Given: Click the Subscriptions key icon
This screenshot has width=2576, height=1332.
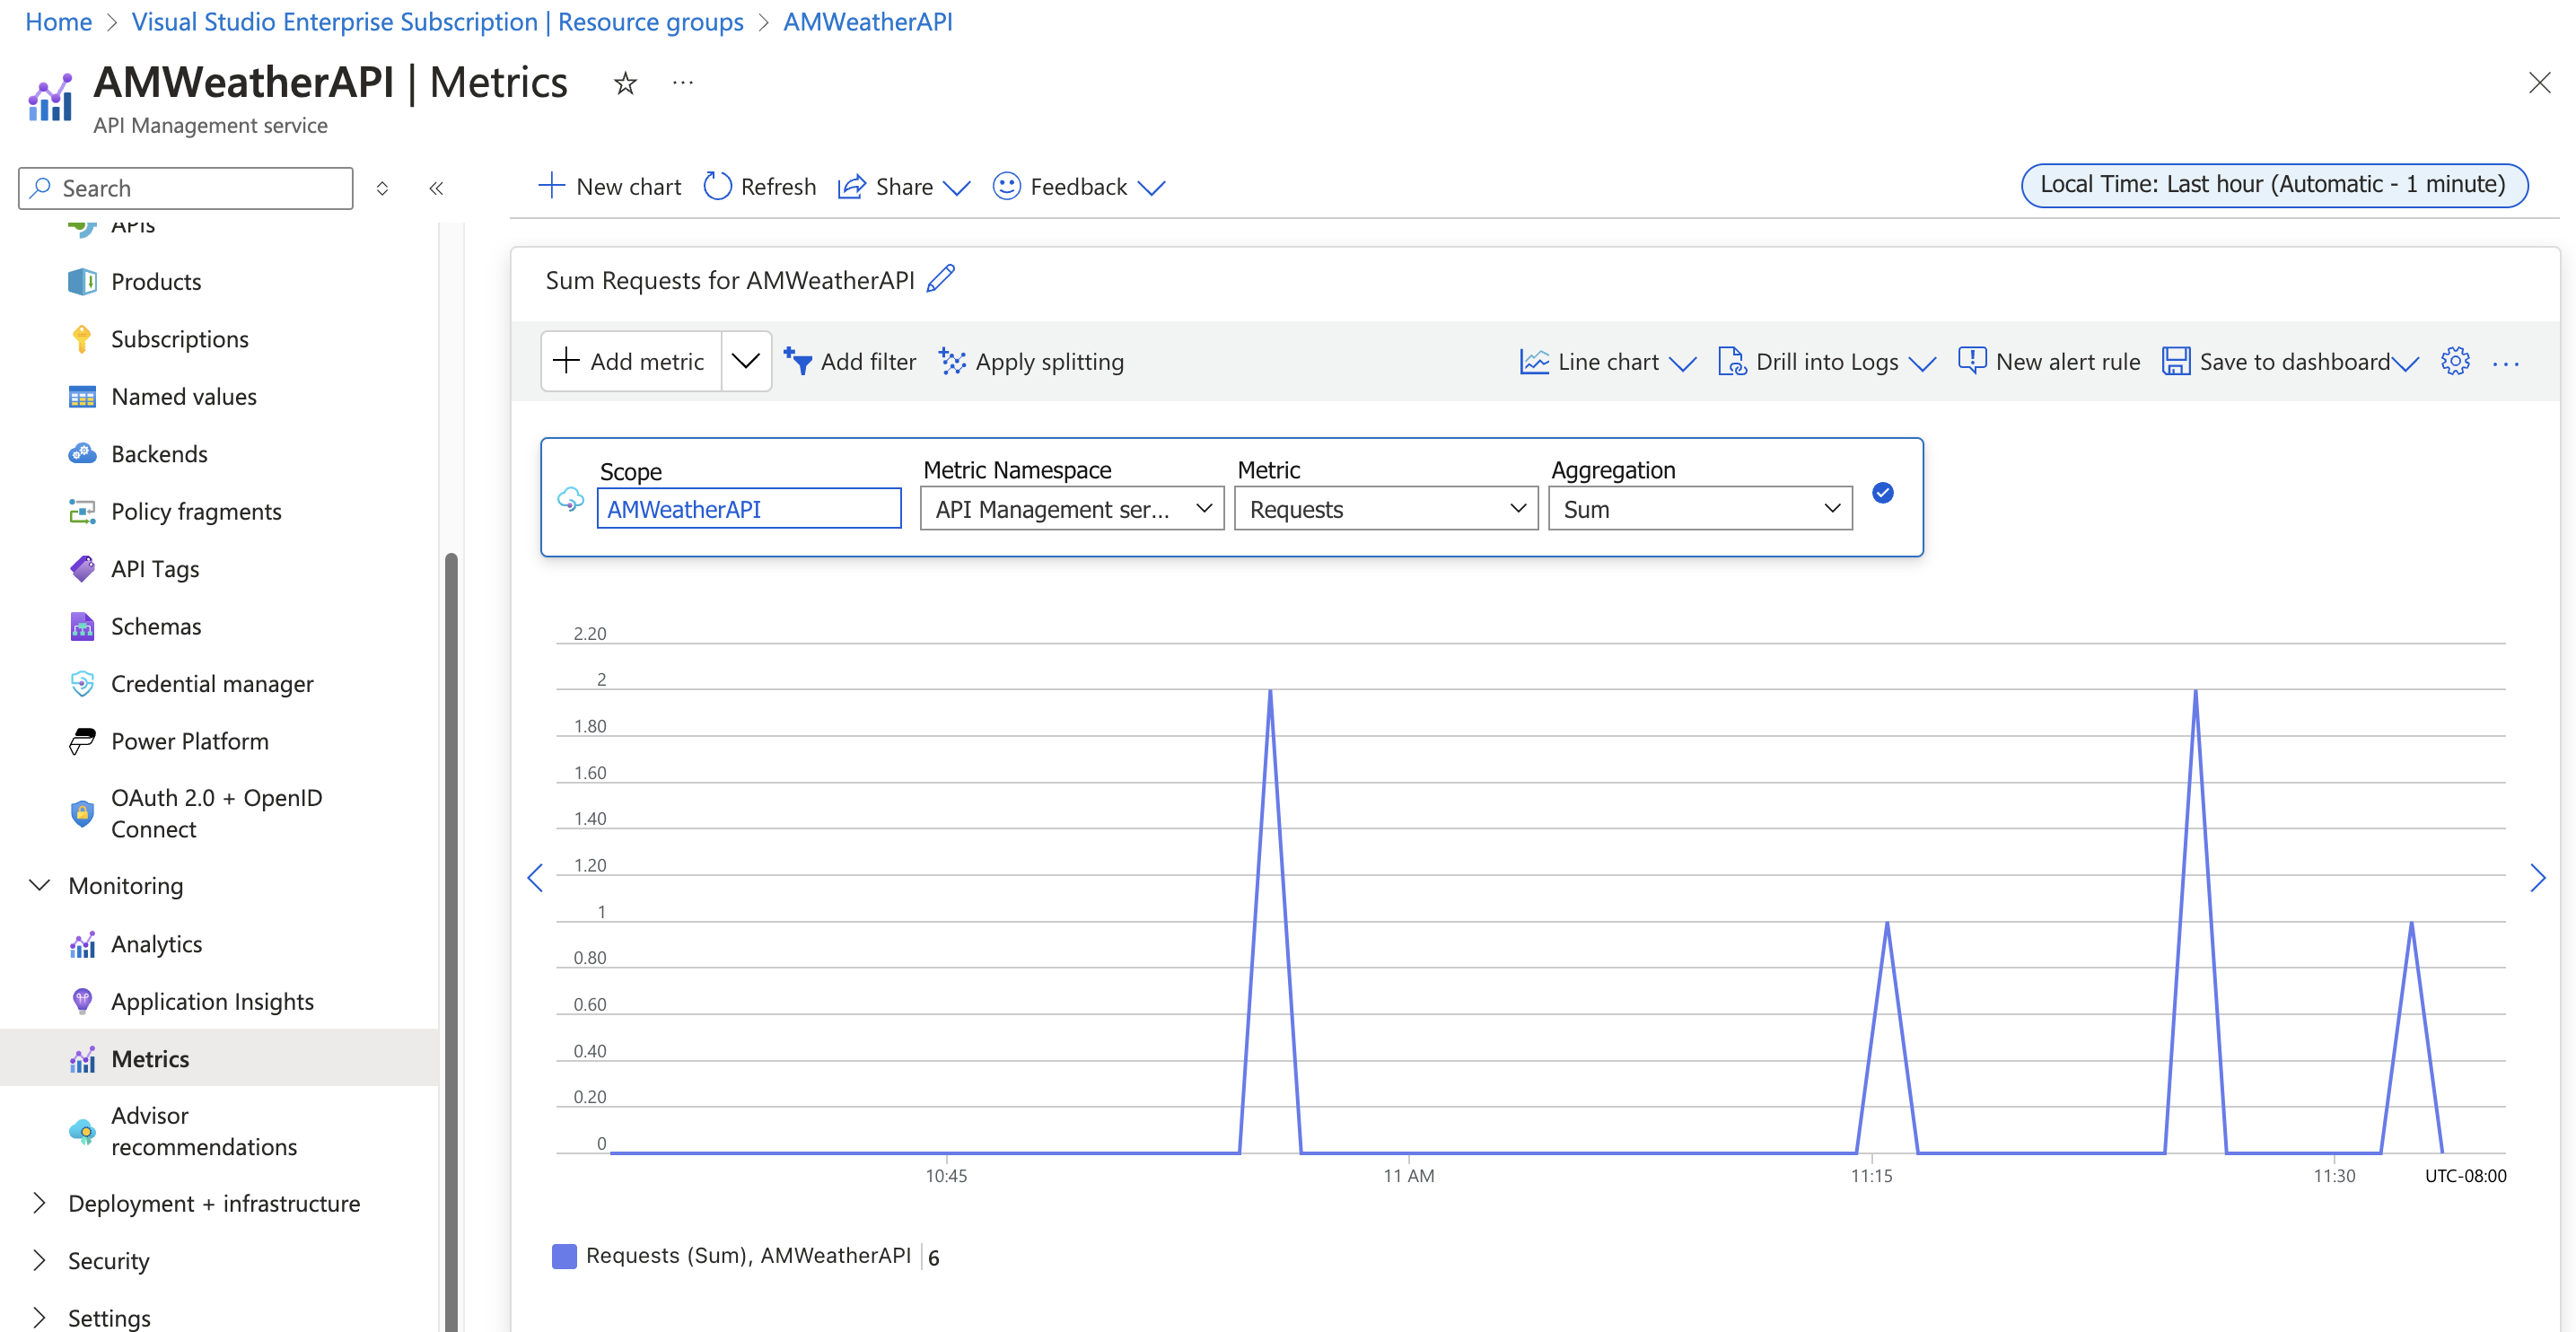Looking at the screenshot, I should [x=82, y=339].
